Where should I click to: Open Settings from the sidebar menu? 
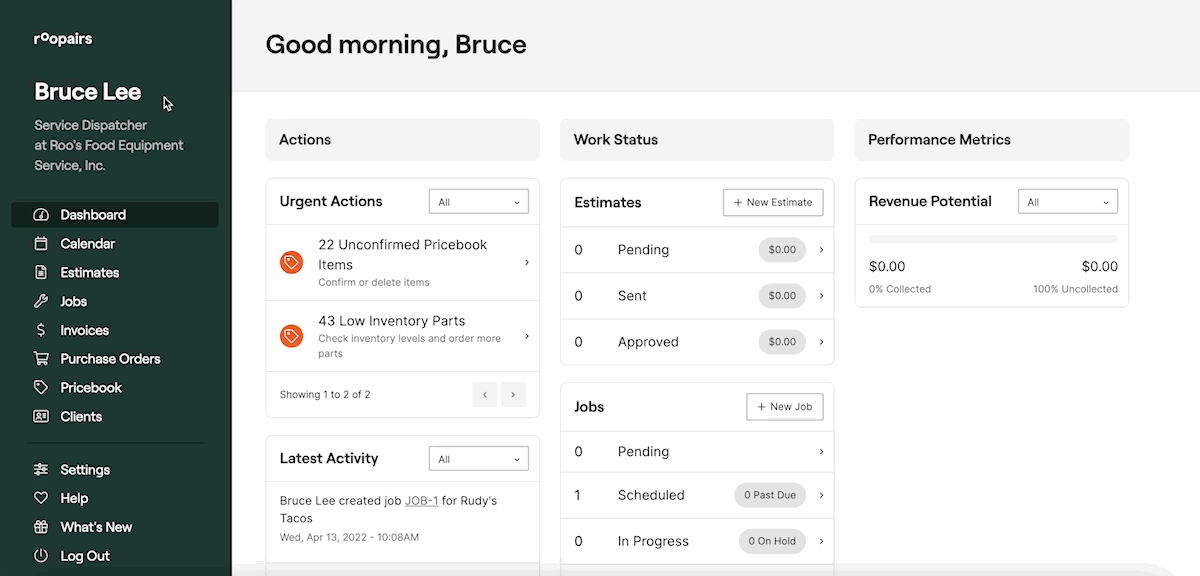[85, 470]
